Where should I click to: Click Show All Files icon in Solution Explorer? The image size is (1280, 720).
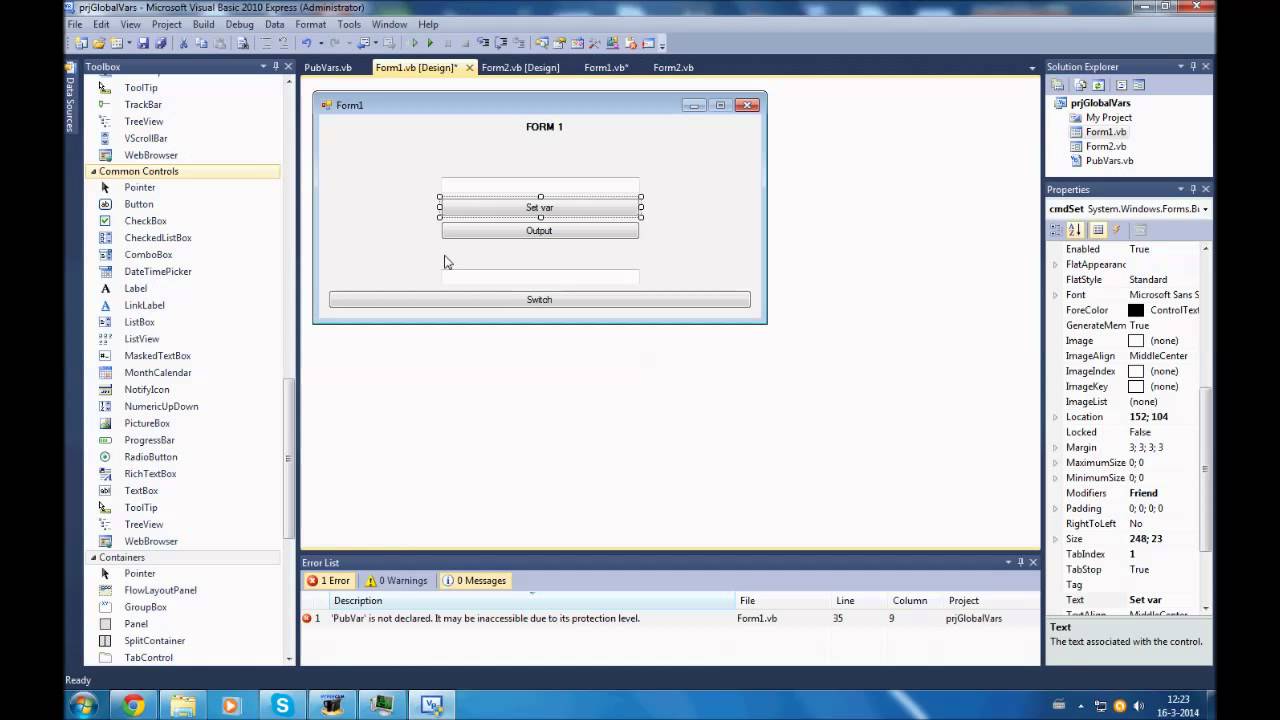tap(1078, 85)
